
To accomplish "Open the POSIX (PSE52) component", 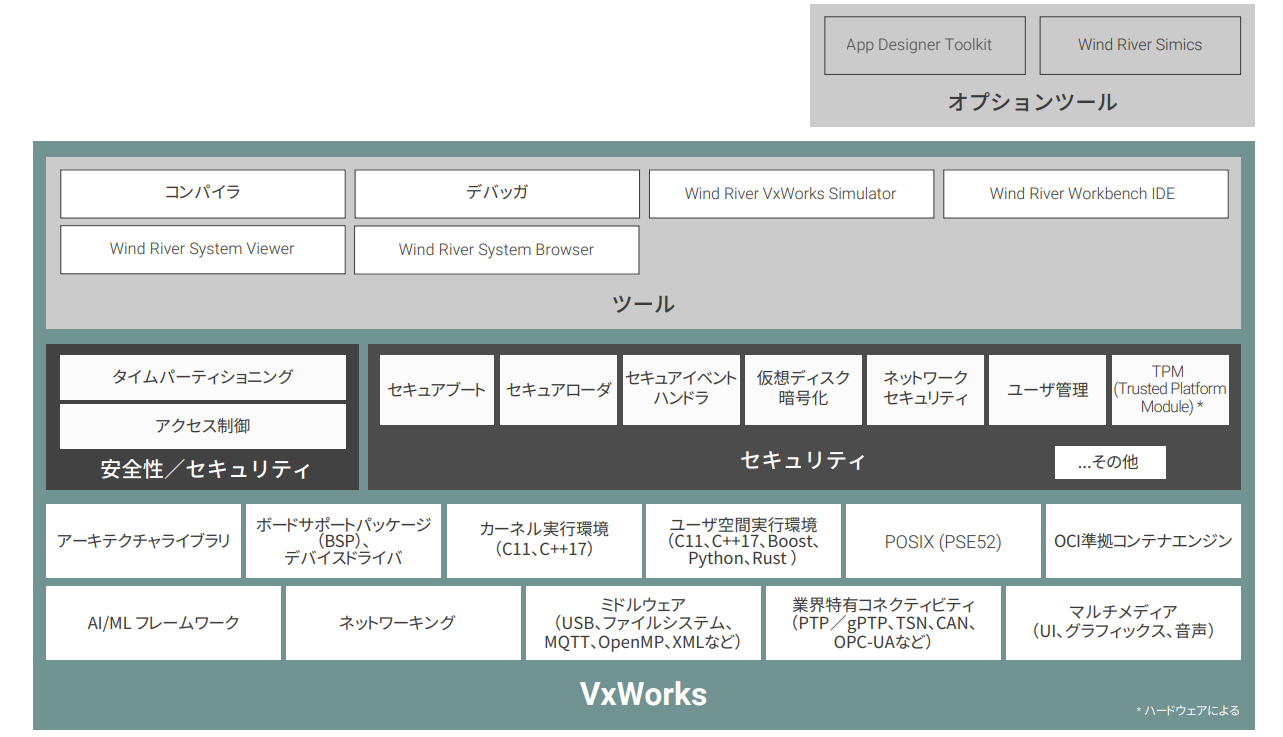I will click(943, 540).
